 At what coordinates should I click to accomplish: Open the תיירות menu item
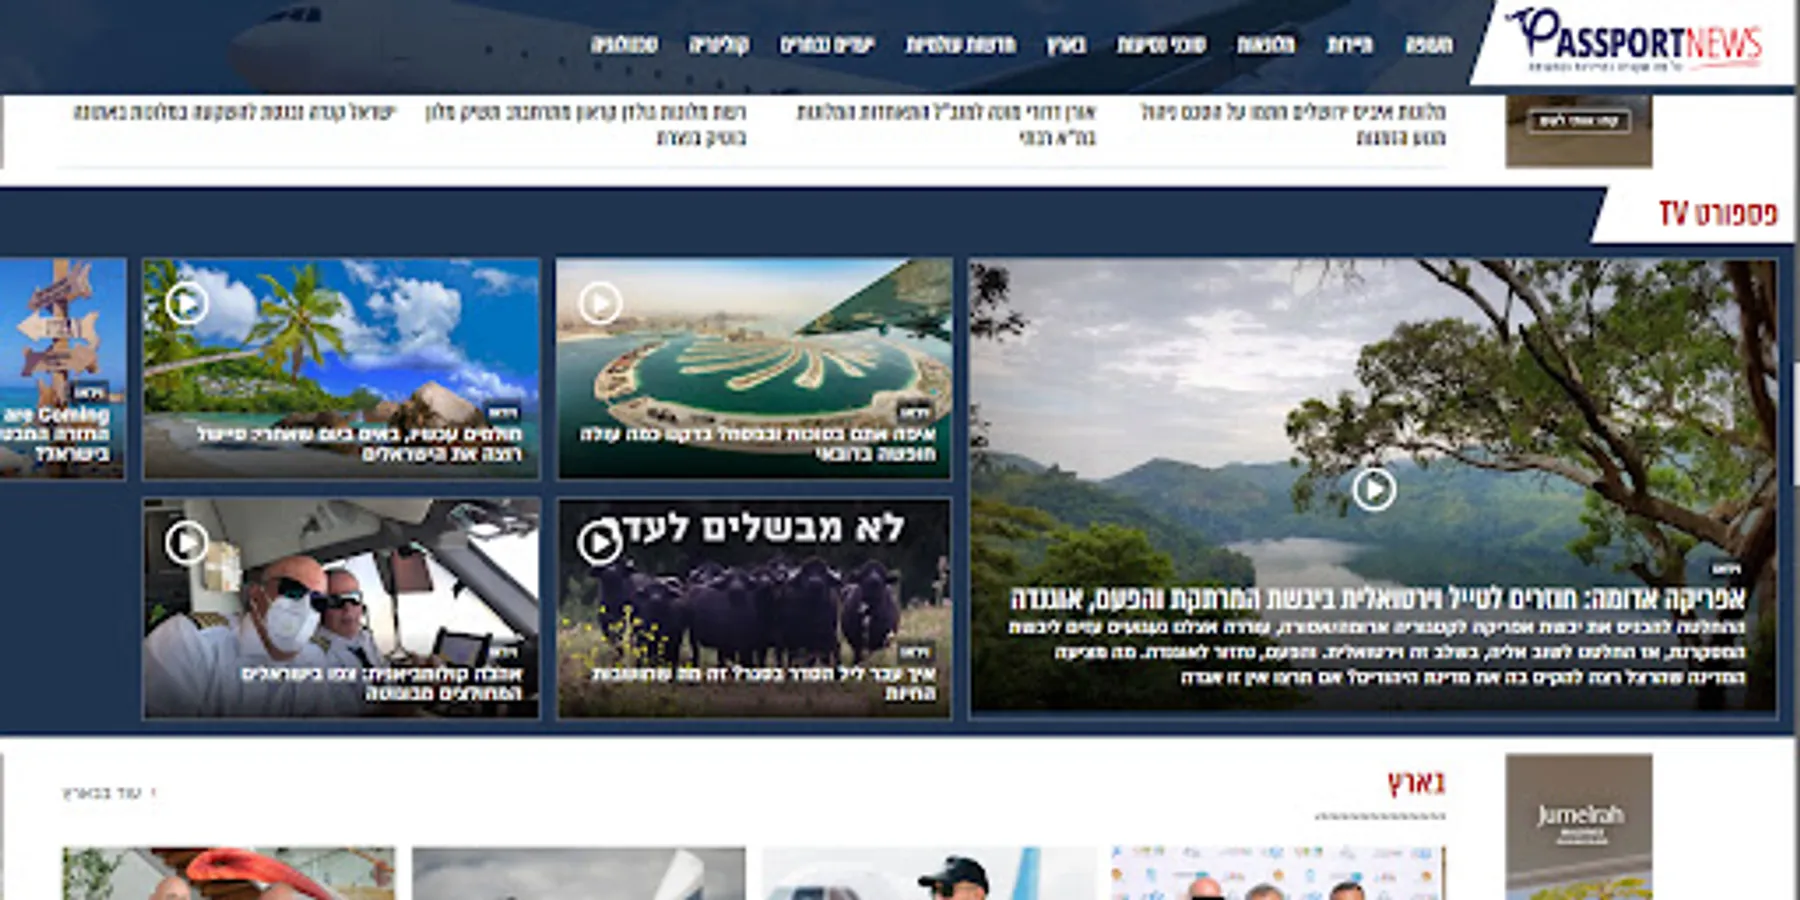1350,45
